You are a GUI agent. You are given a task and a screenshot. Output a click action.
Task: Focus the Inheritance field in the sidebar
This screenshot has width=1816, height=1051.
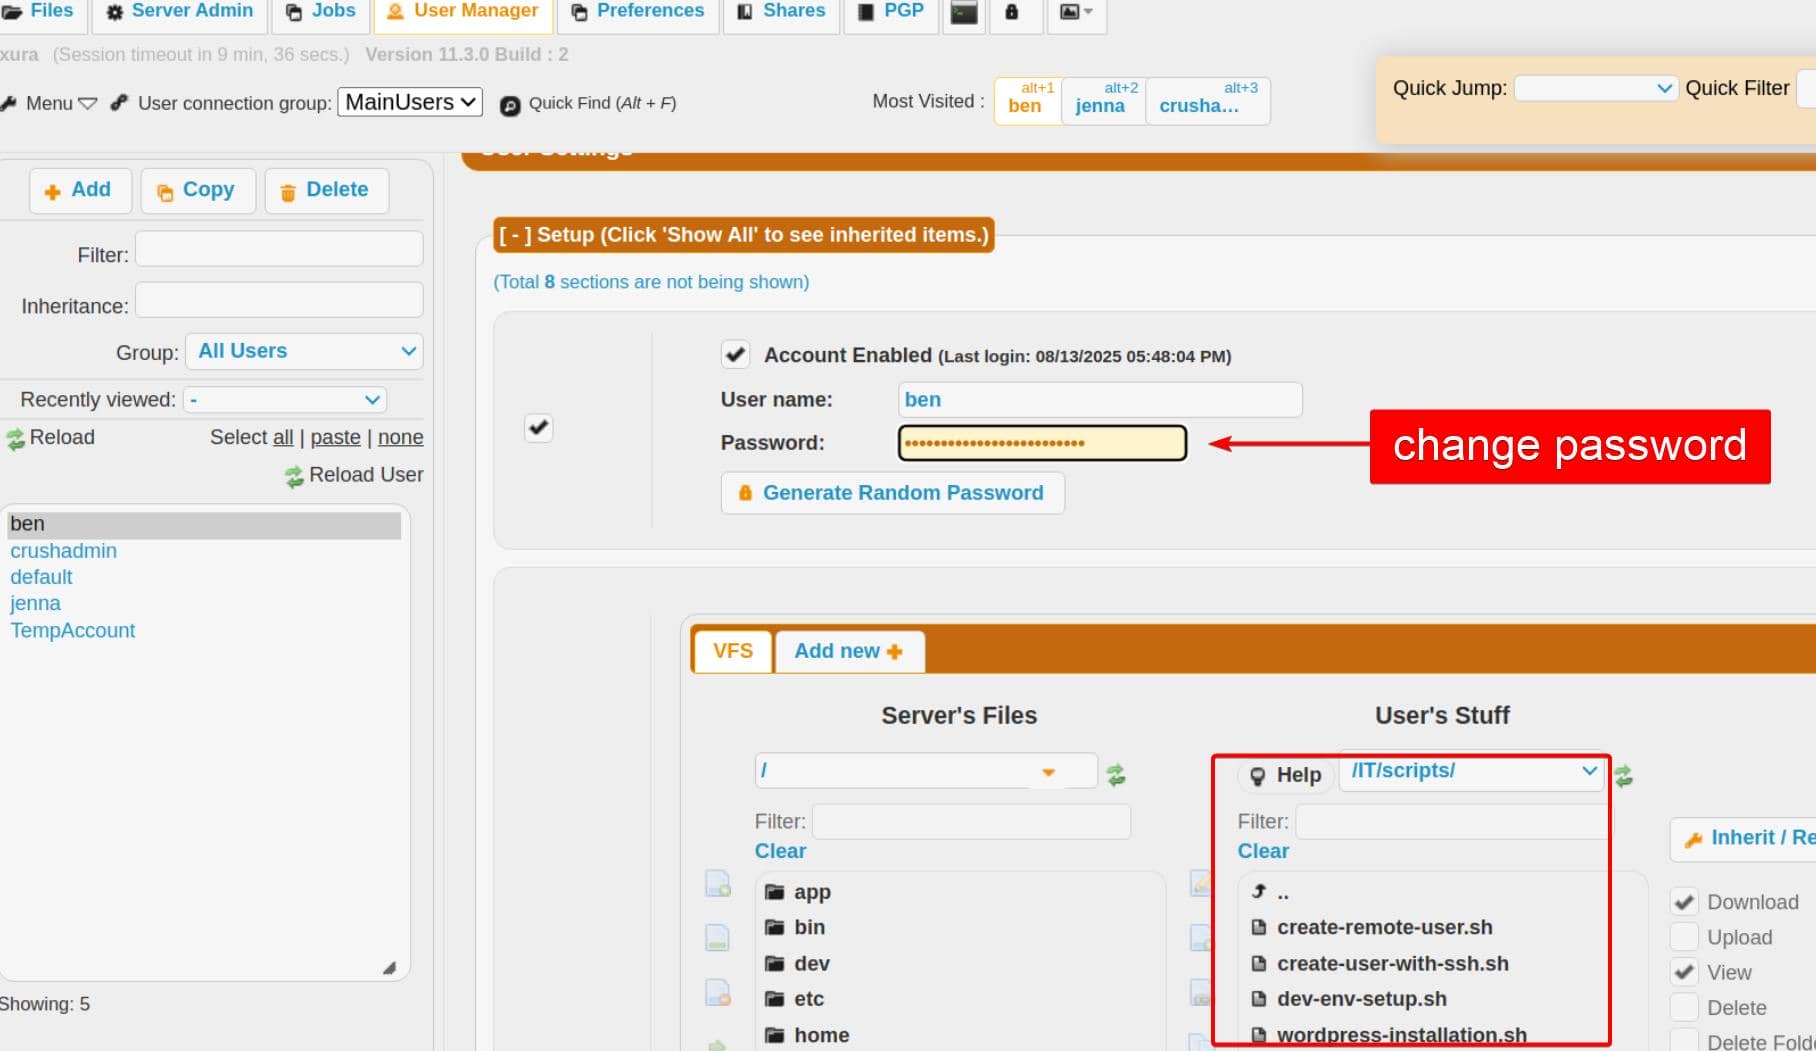click(279, 301)
